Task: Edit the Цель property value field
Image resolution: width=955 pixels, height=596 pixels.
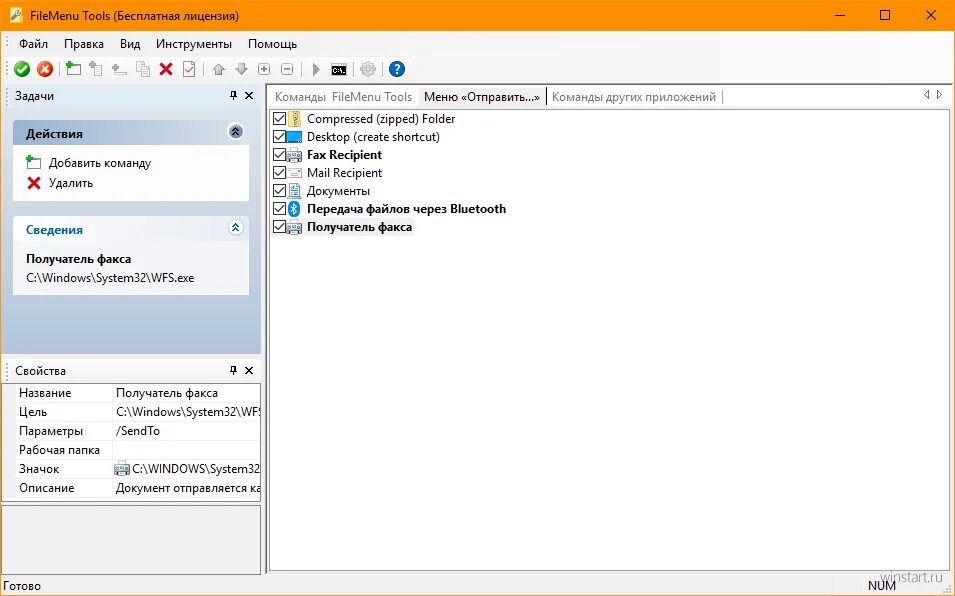Action: coord(186,412)
